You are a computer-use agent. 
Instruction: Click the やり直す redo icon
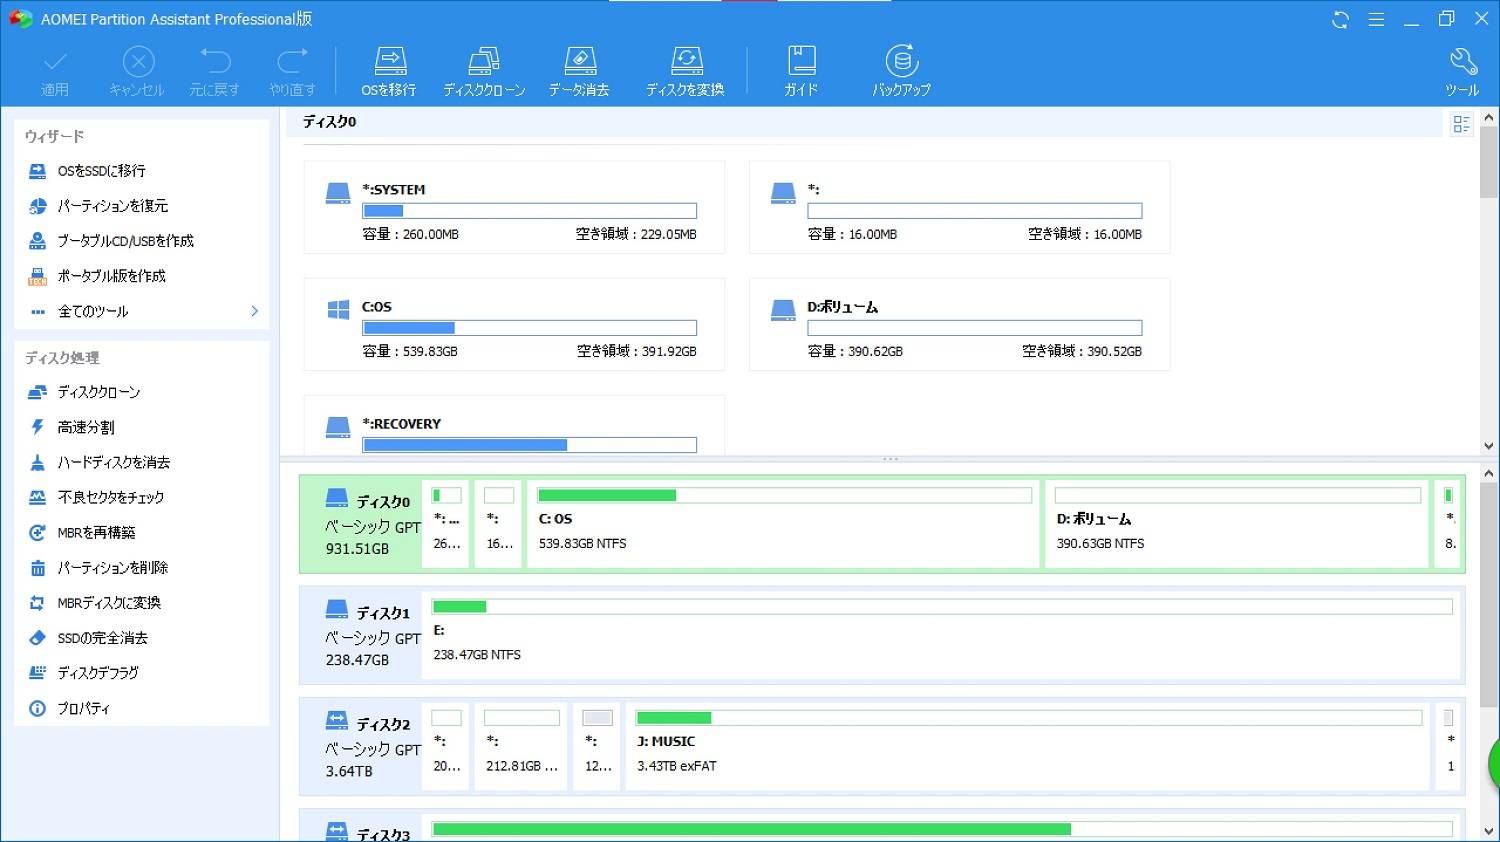(x=292, y=71)
